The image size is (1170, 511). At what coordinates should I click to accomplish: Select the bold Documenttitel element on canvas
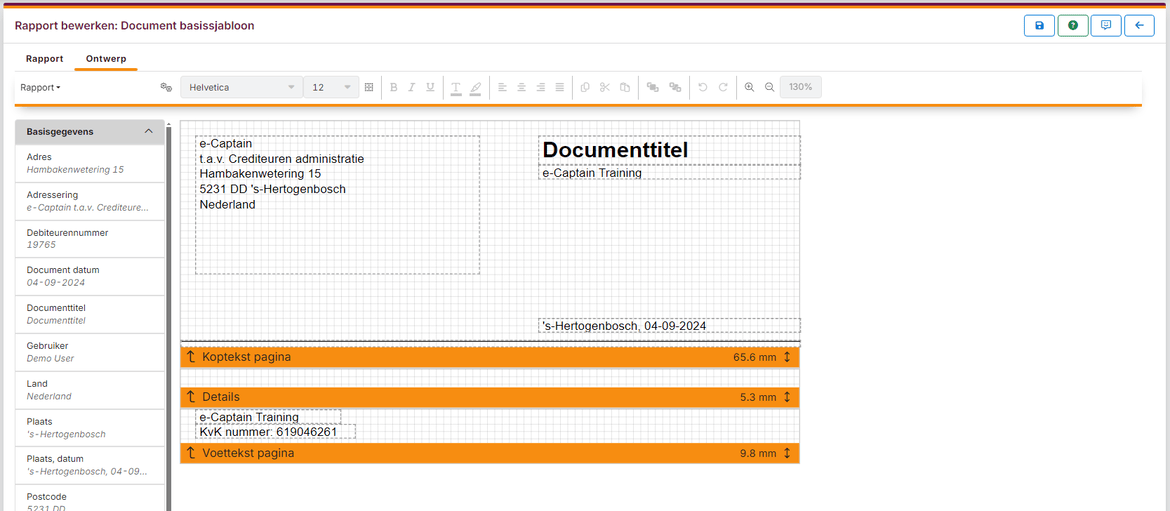tap(669, 150)
